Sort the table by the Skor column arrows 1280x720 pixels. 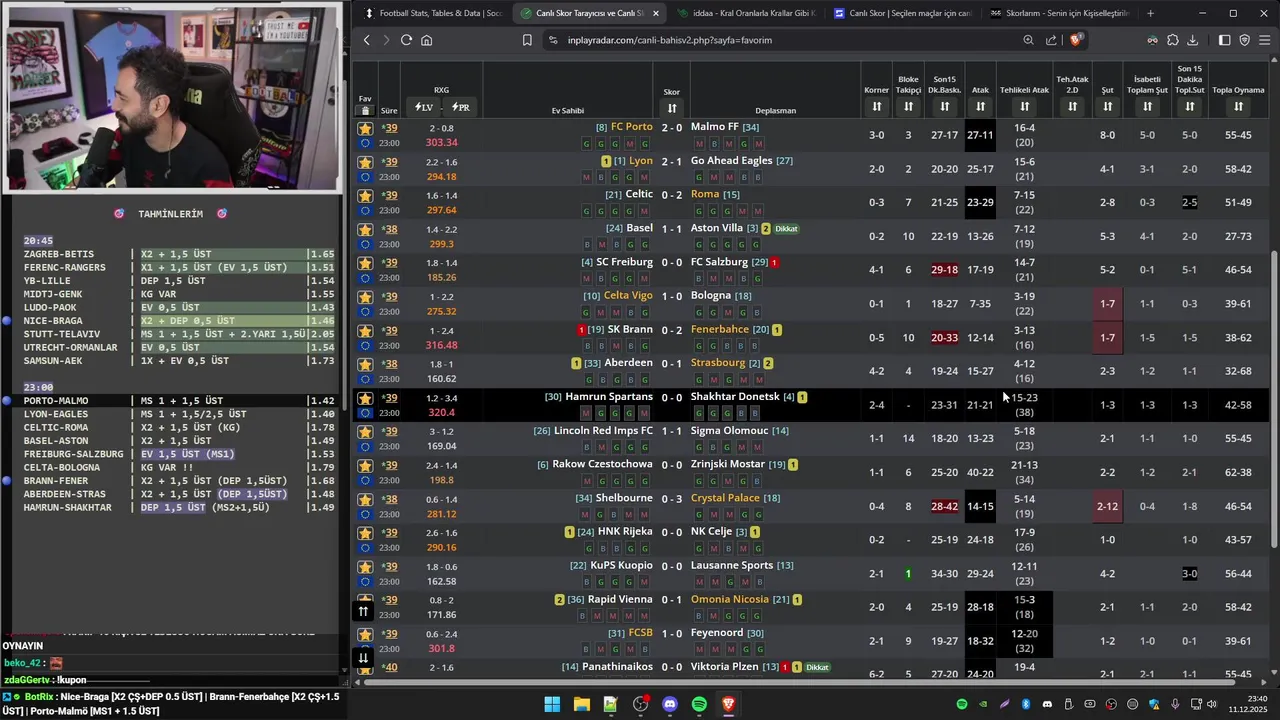pyautogui.click(x=672, y=108)
